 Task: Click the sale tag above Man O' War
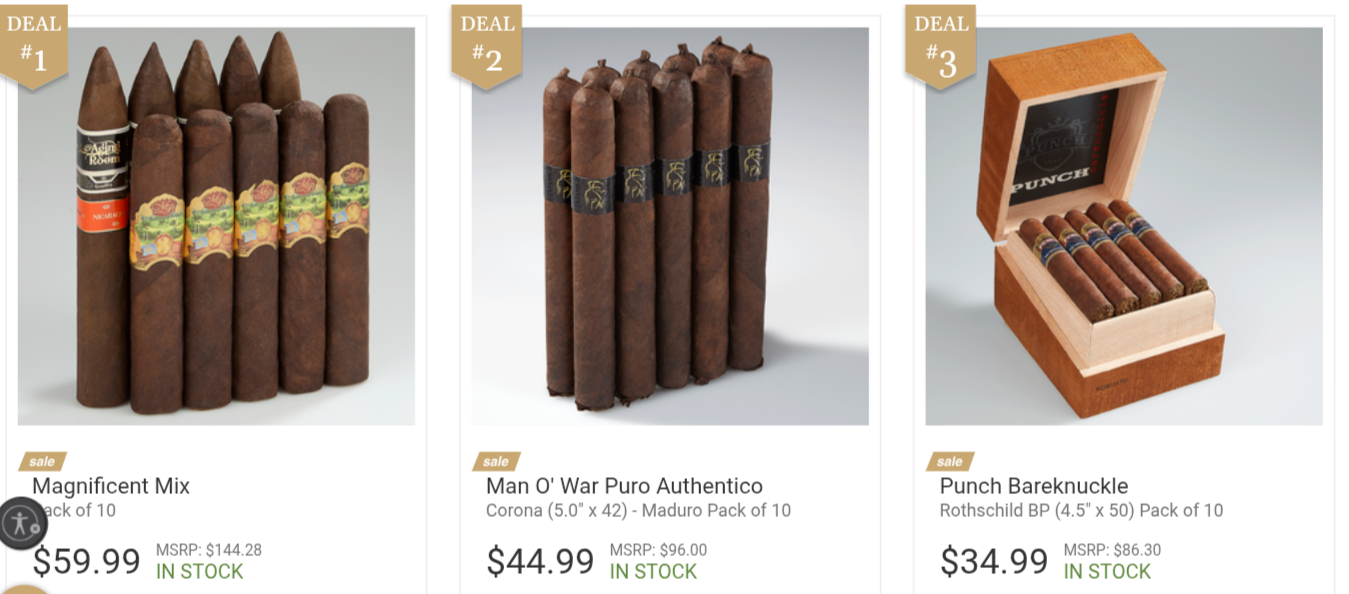click(496, 461)
